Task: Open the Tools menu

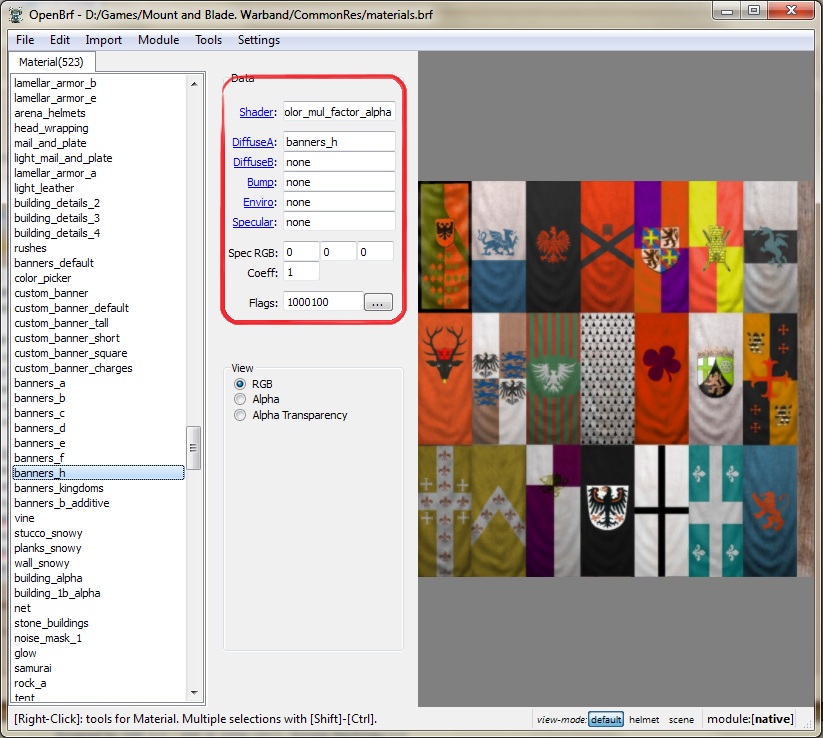Action: pos(208,40)
